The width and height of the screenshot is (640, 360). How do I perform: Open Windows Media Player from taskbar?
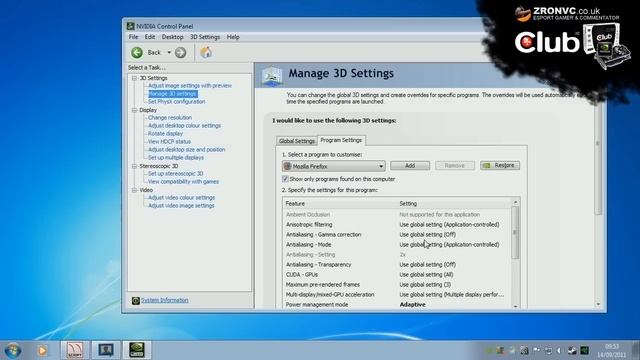(x=42, y=350)
